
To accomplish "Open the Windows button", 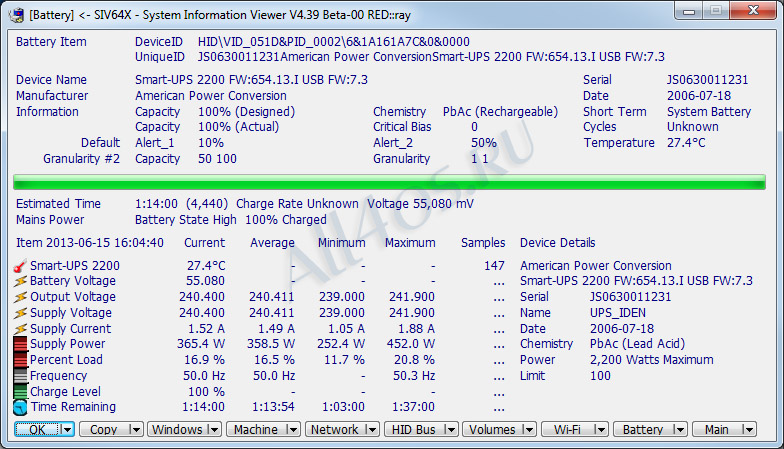I will (x=177, y=430).
